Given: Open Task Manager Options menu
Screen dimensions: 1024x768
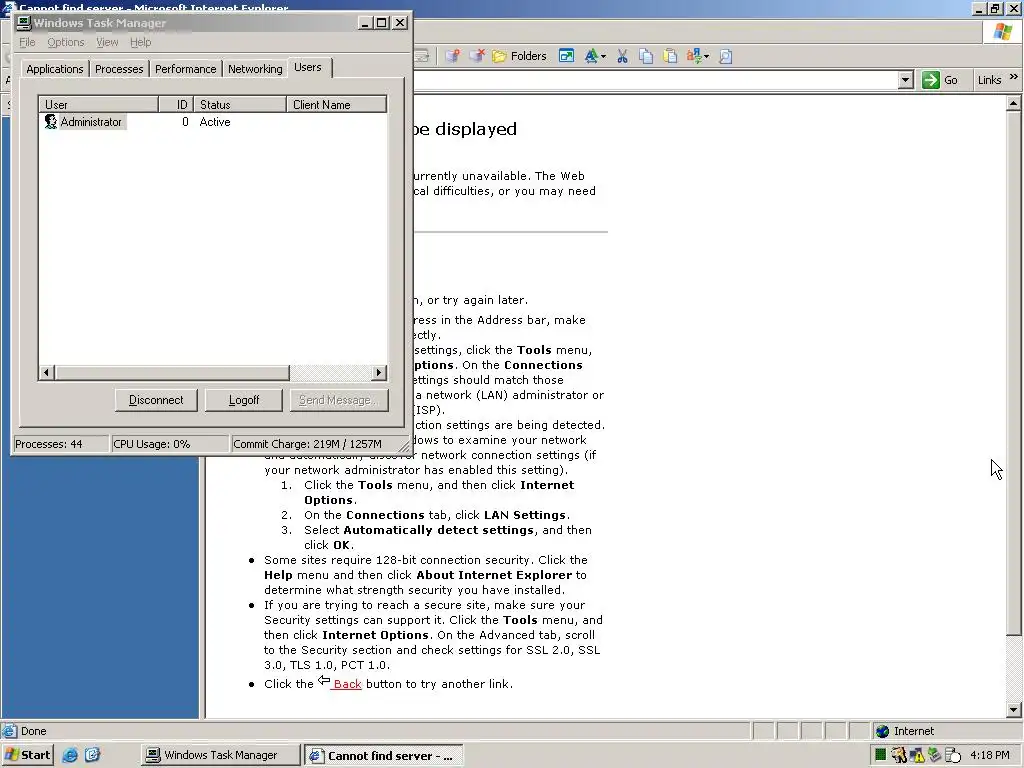Looking at the screenshot, I should coord(65,42).
